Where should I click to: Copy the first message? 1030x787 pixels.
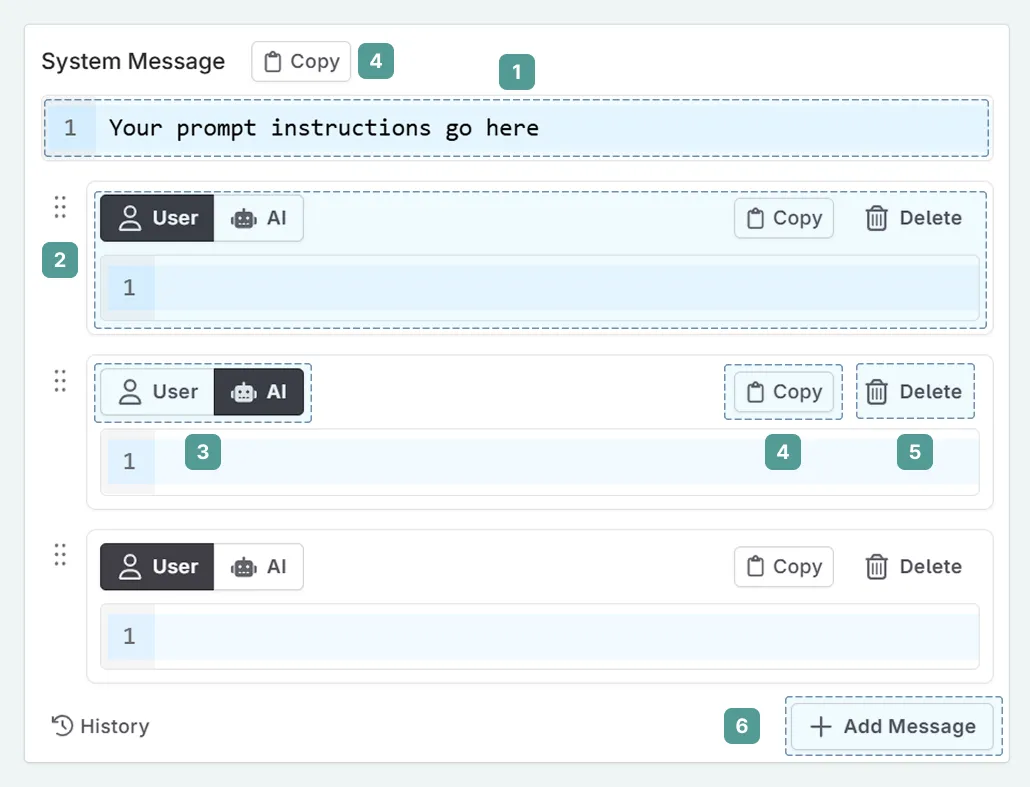(784, 218)
